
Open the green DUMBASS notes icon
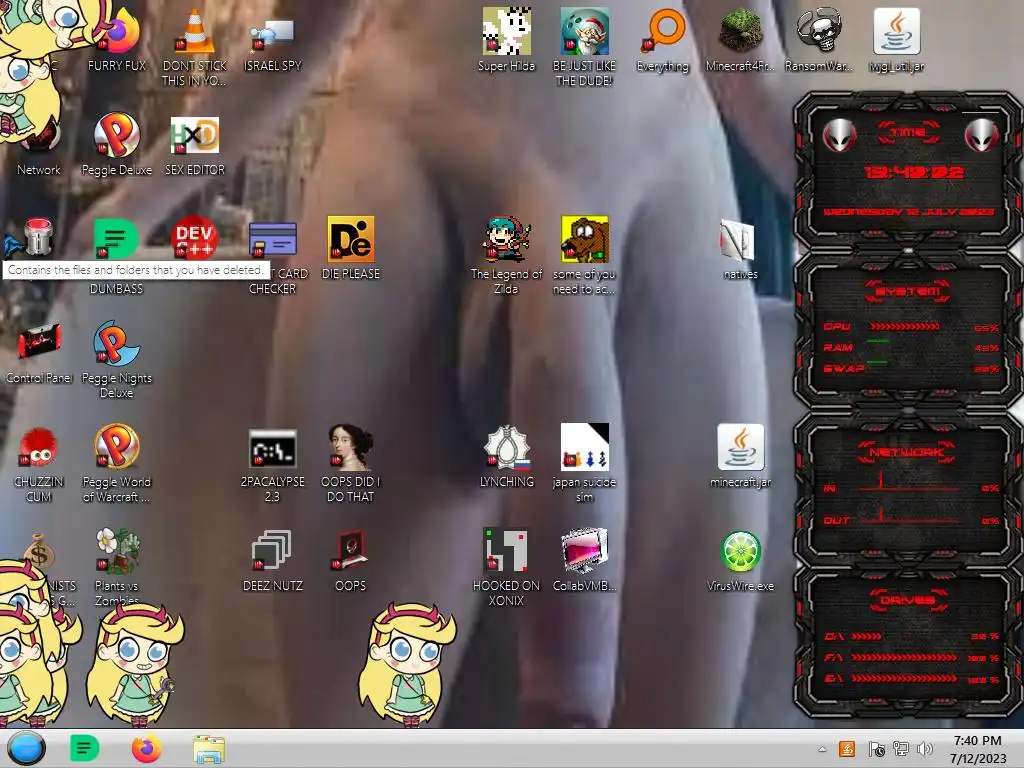(116, 239)
